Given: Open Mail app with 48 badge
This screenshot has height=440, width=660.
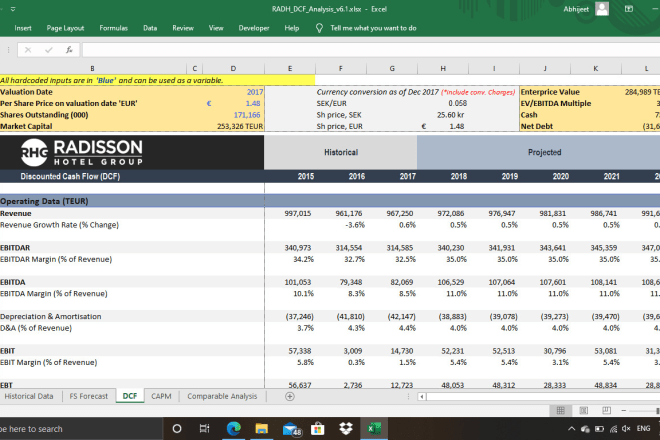Looking at the screenshot, I should [291, 429].
